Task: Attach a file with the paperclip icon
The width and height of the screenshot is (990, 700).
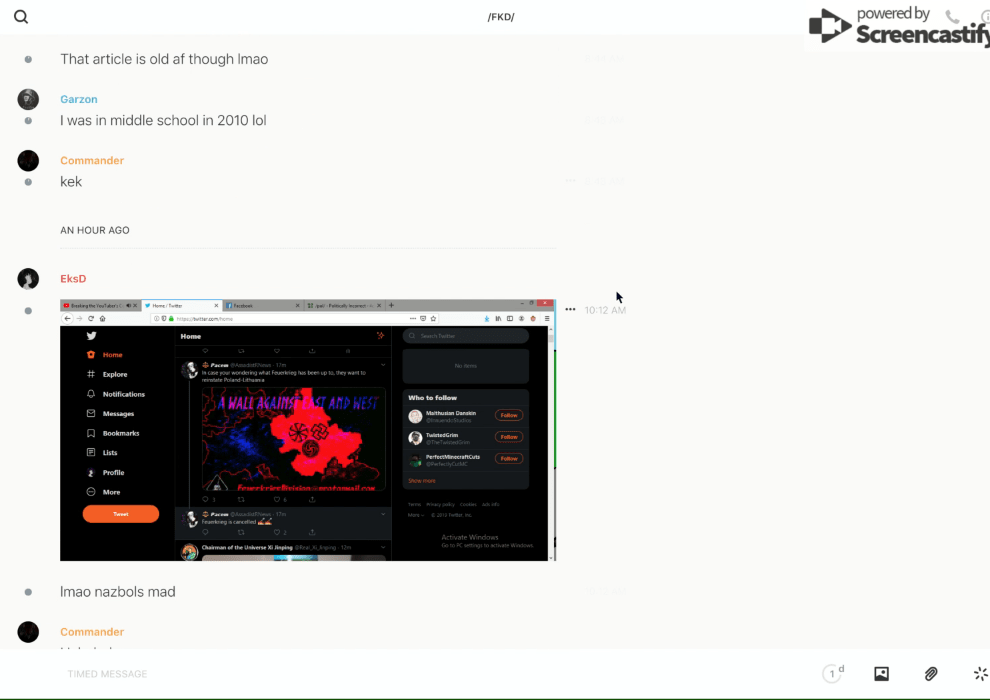Action: [x=931, y=674]
